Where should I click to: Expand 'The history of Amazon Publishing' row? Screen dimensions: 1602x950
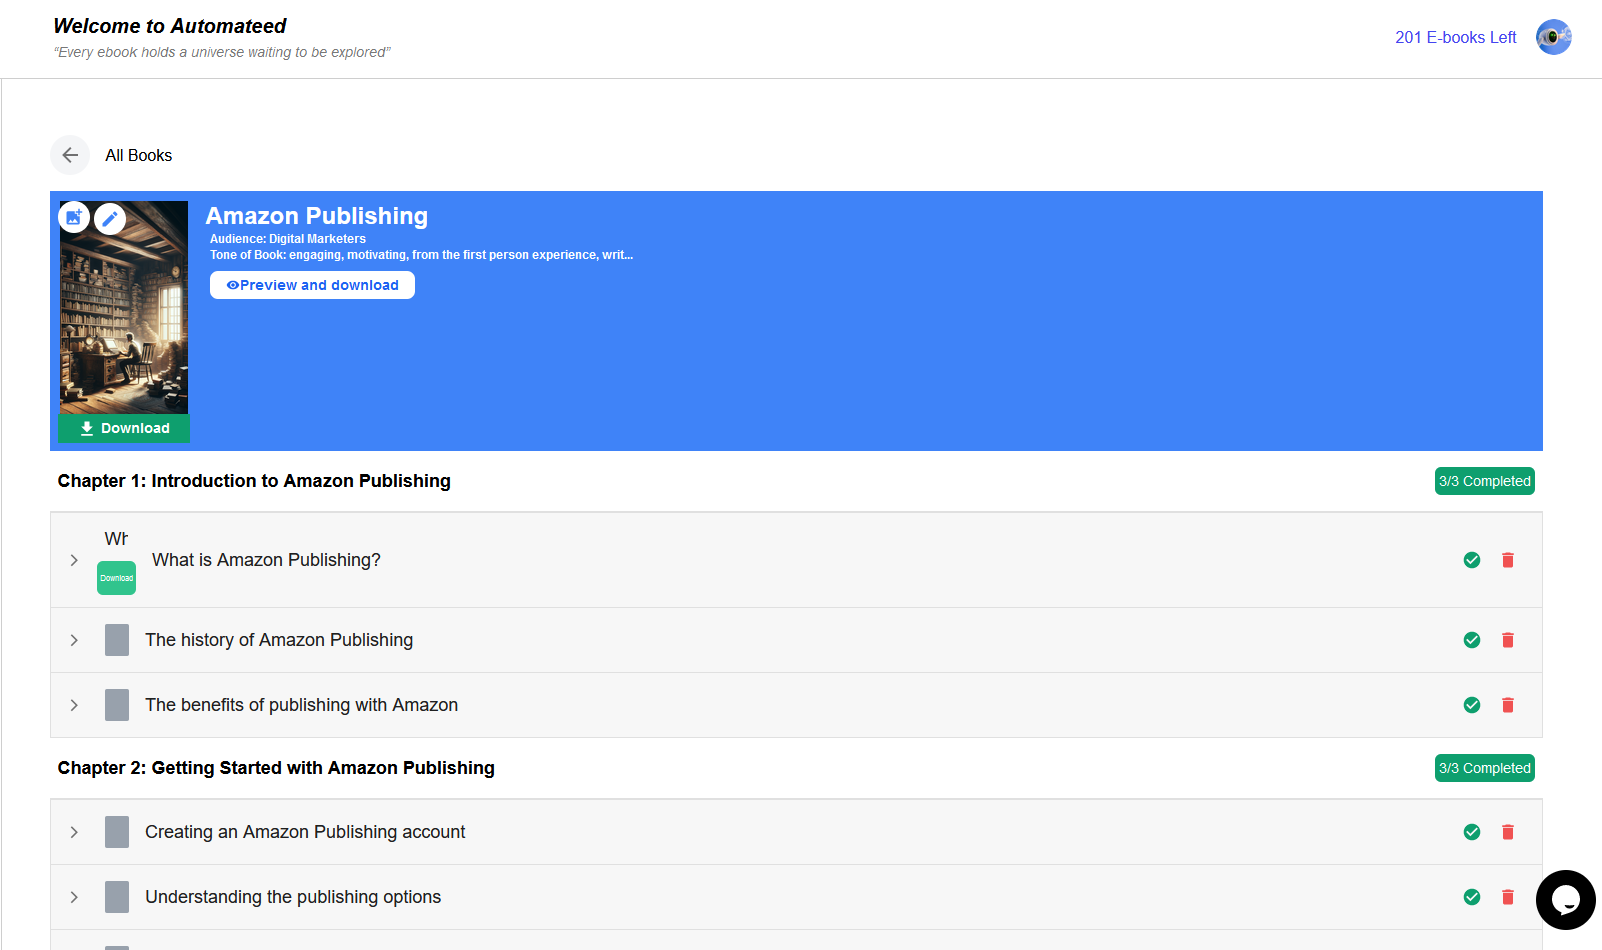74,640
